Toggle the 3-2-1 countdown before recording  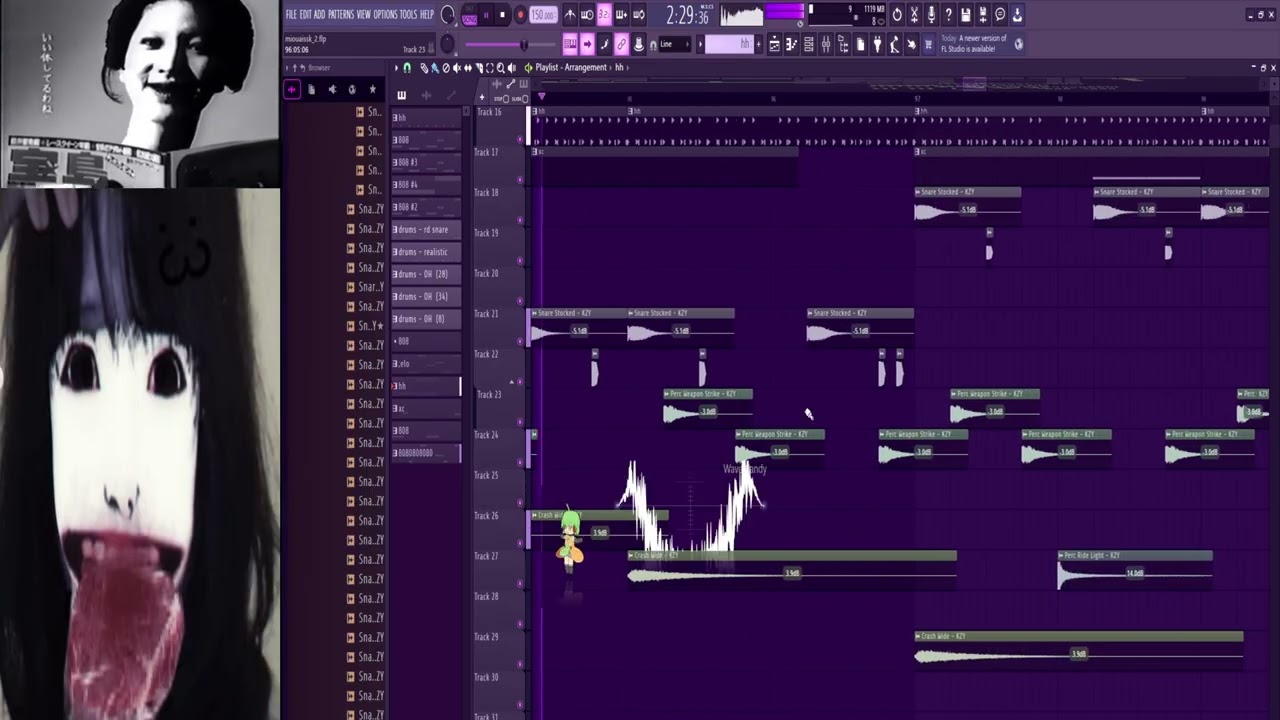tap(604, 15)
